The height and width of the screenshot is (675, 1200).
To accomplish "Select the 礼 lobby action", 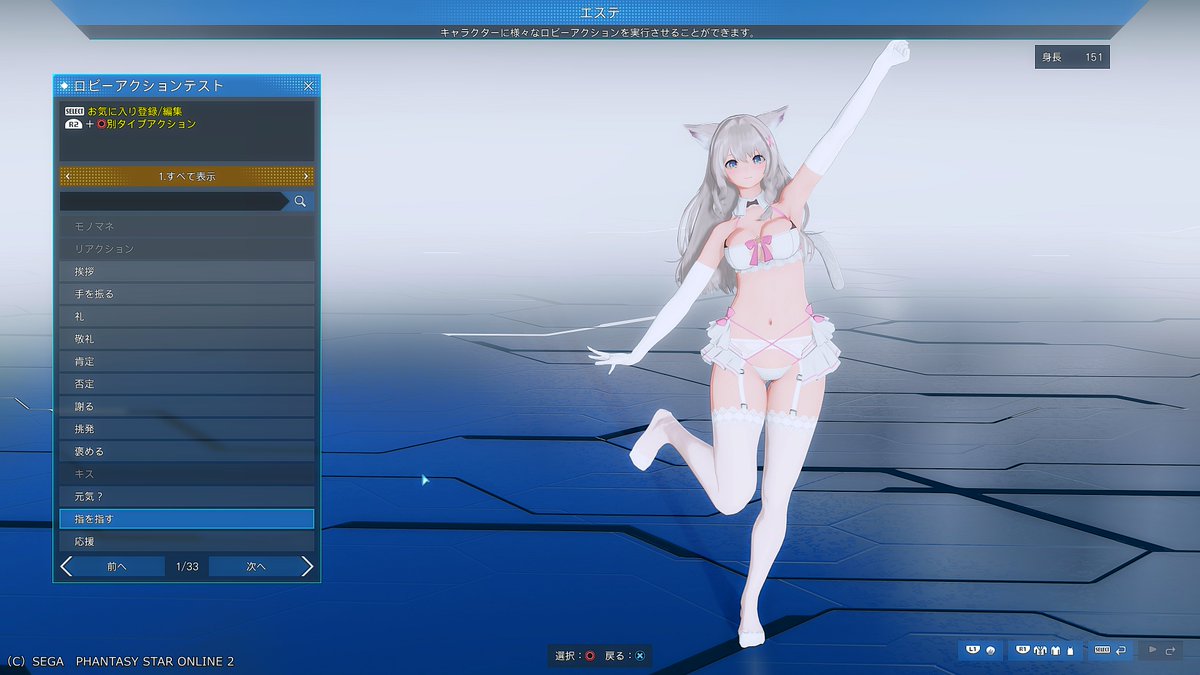I will click(187, 317).
